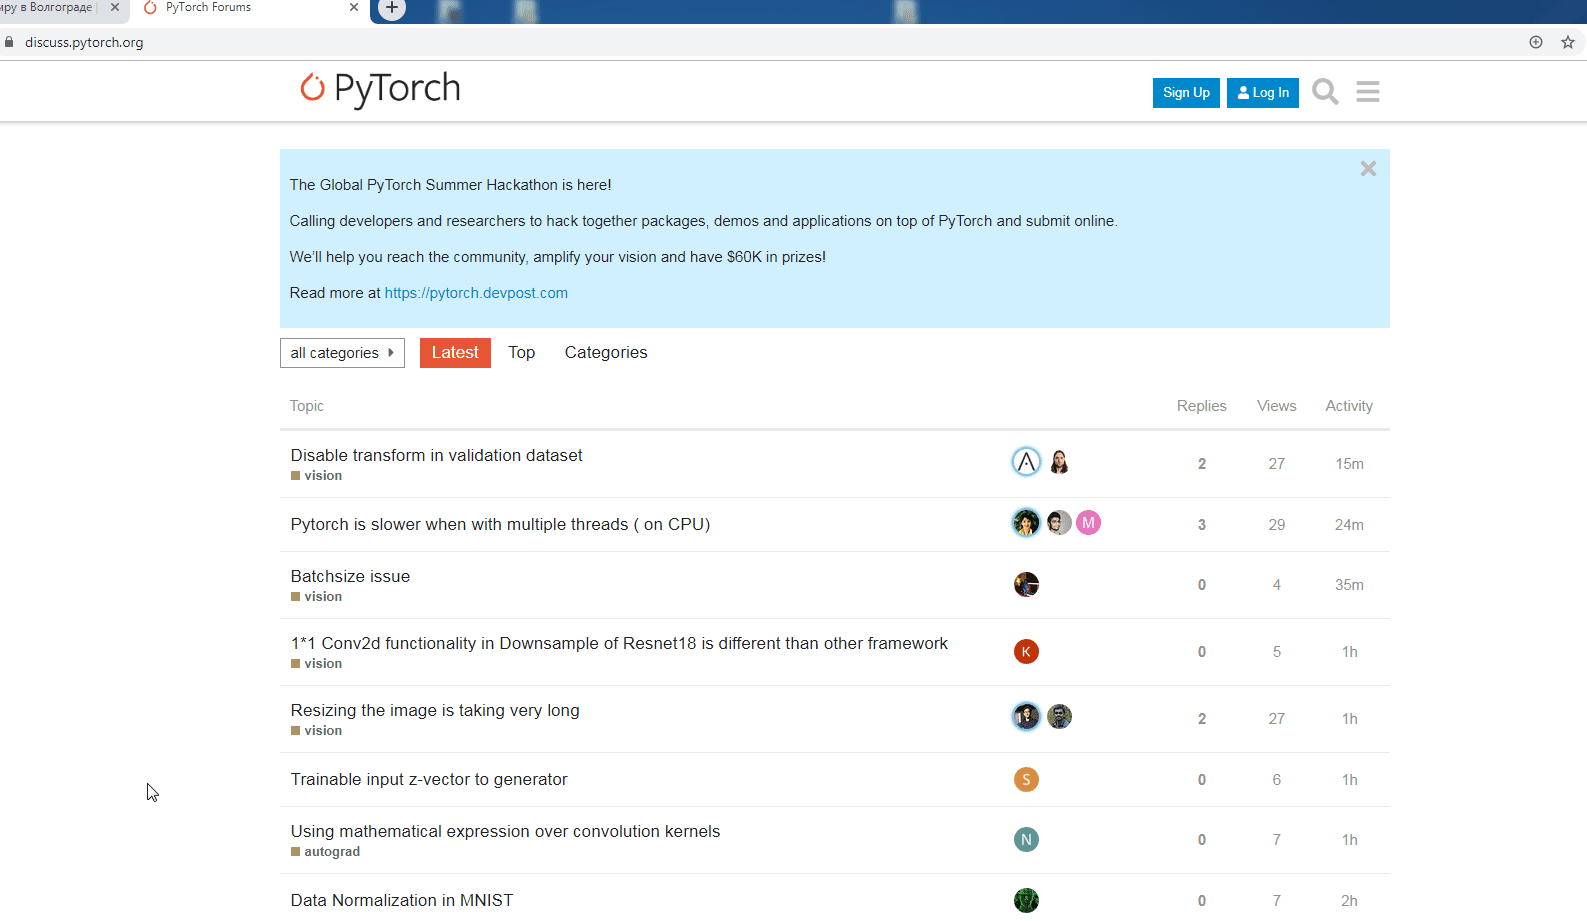
Task: Open the Categories tab
Action: coord(605,353)
